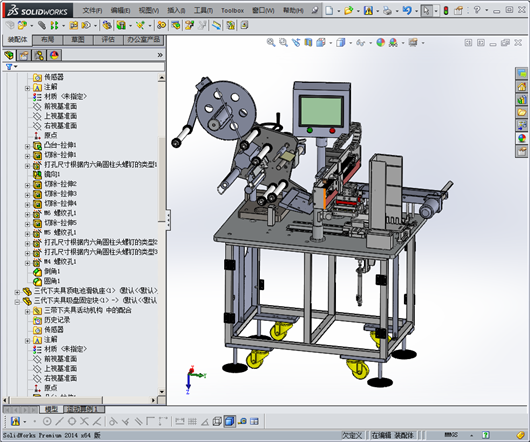The height and width of the screenshot is (442, 530).
Task: Click the SolidWorks Resources home icon
Action: [x=521, y=86]
